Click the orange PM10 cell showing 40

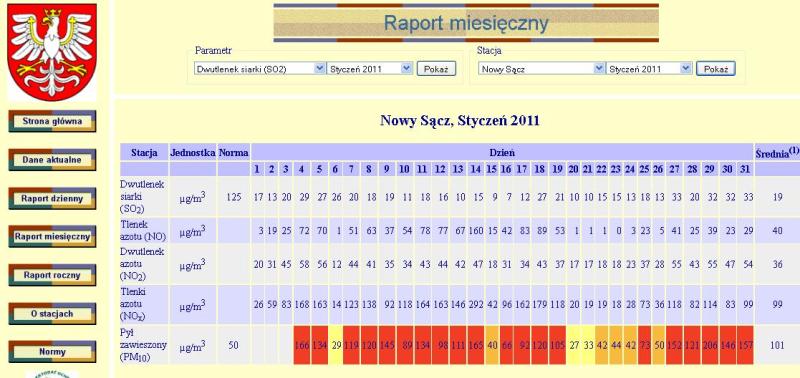pos(492,345)
